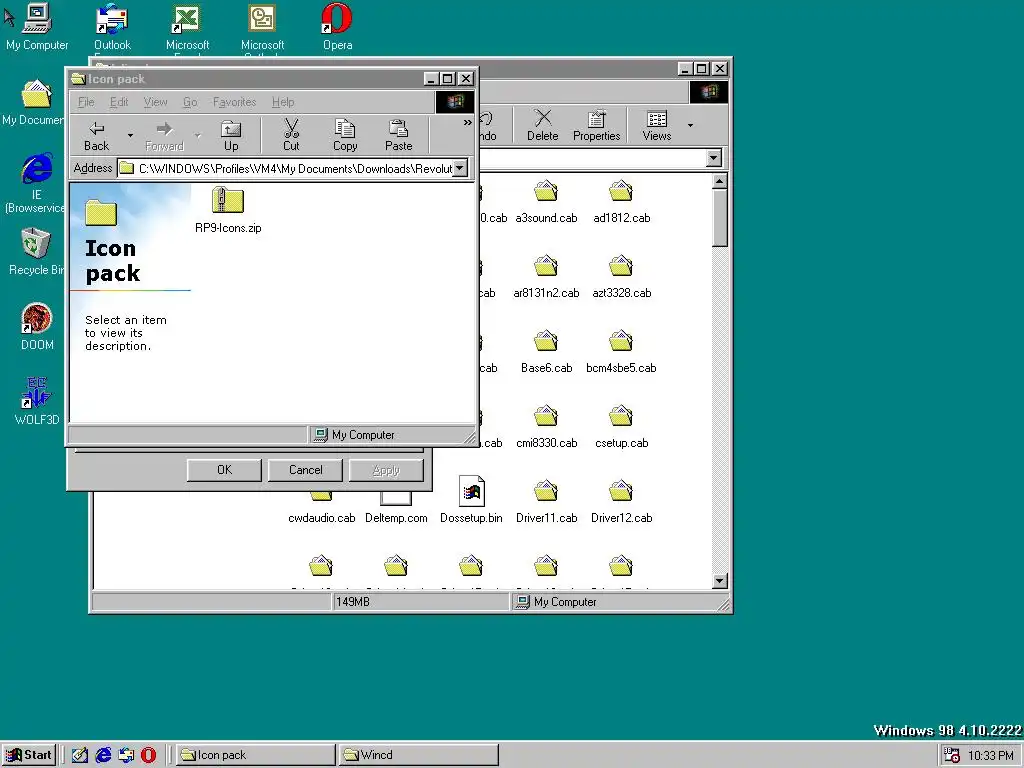Click Internet Explorer quick launch icon
Viewport: 1024px width, 768px height.
pyautogui.click(x=103, y=755)
